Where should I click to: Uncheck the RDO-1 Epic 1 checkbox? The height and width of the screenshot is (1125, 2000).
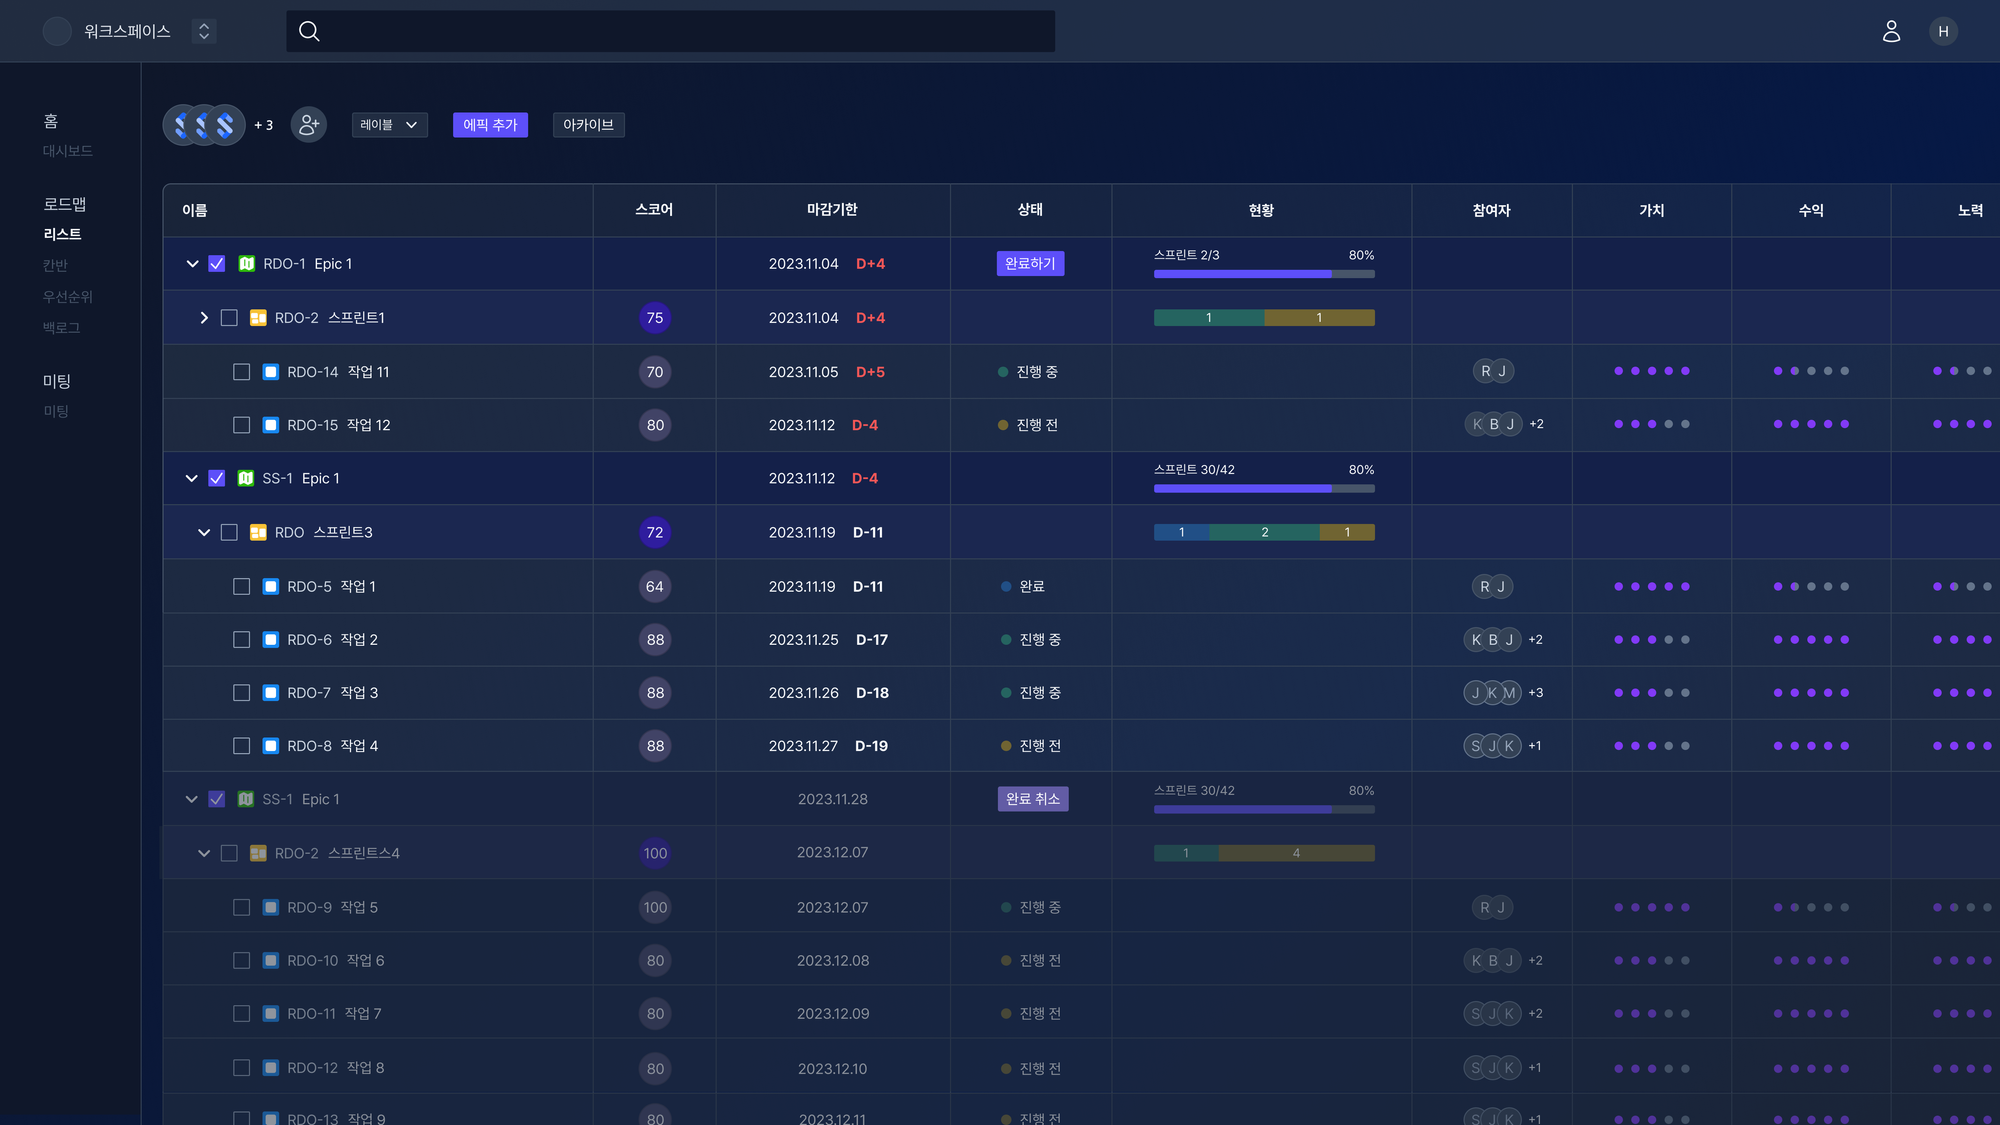[217, 264]
